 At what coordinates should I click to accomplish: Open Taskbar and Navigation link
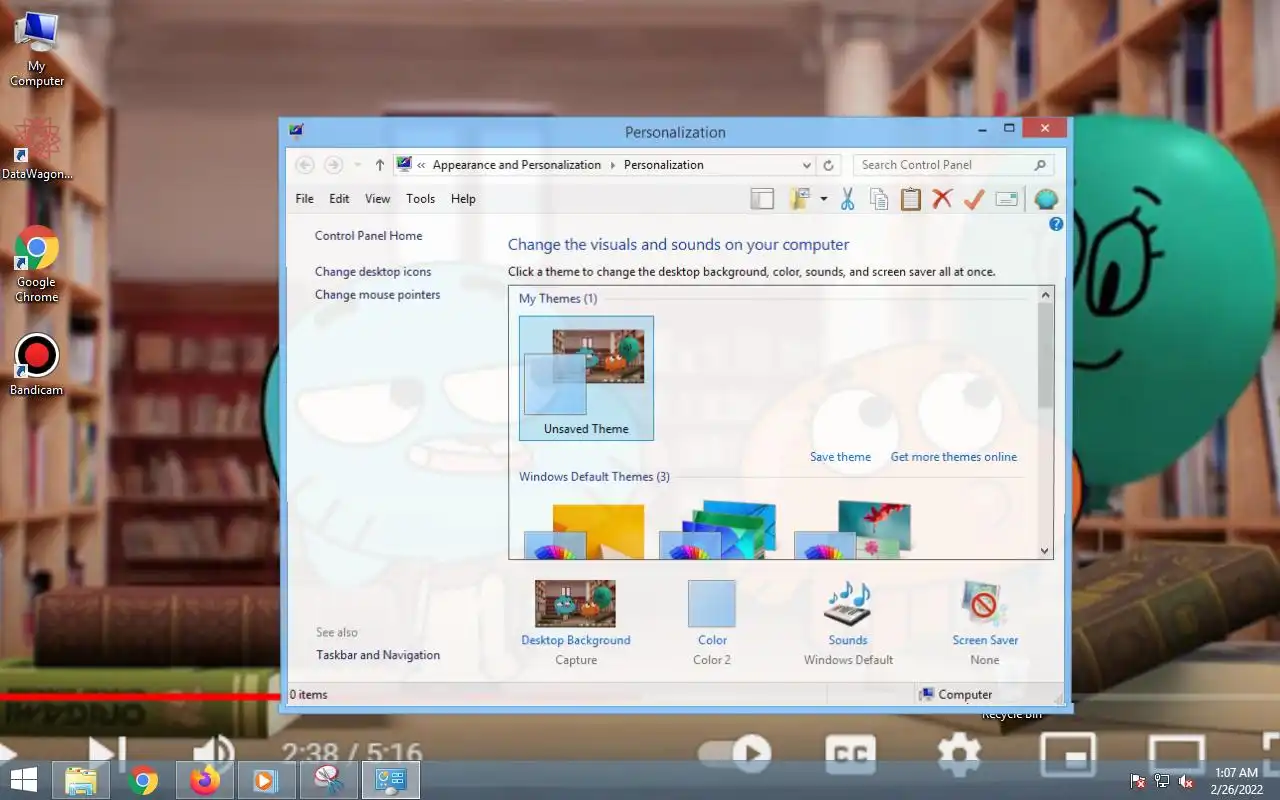378,655
